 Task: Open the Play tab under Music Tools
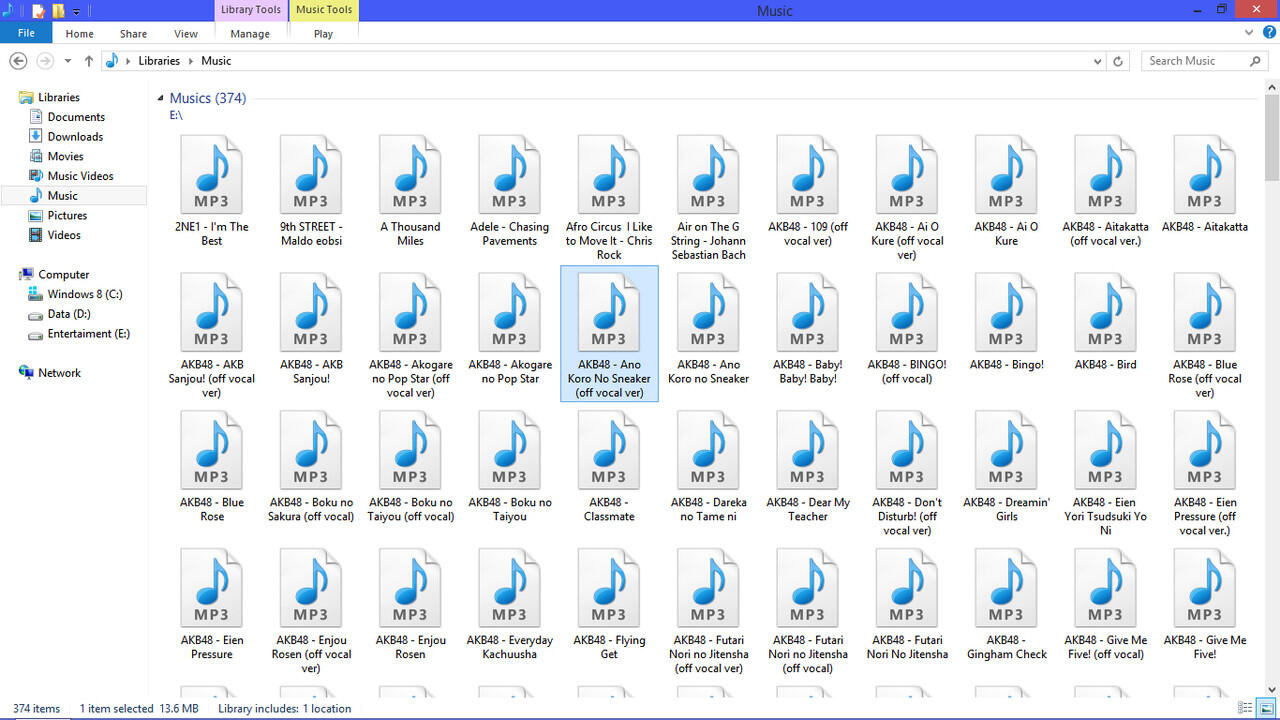click(323, 33)
